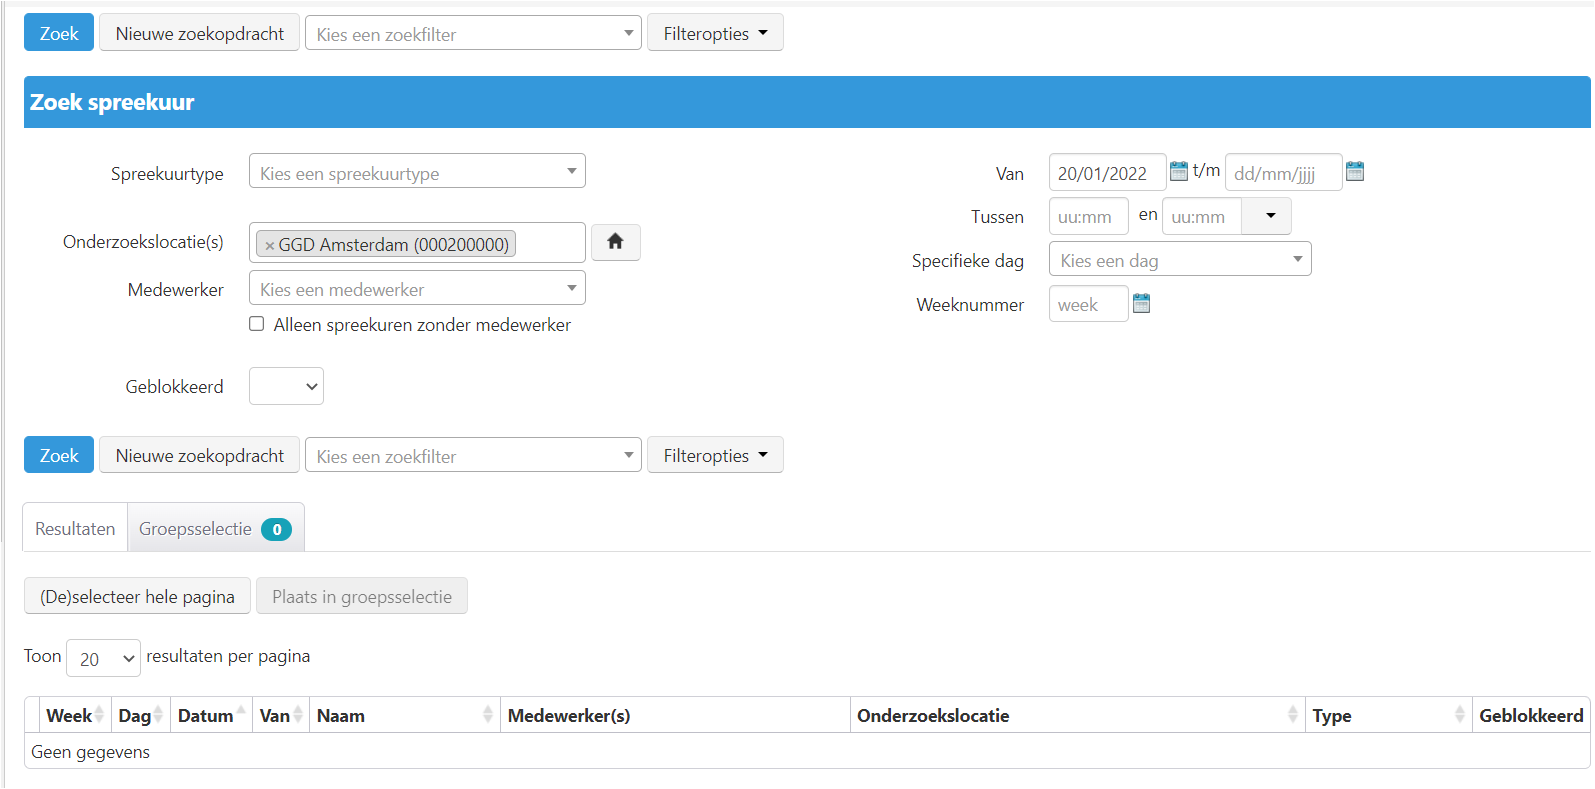Open calendar picker for Van date
This screenshot has height=789, width=1595.
[1178, 171]
